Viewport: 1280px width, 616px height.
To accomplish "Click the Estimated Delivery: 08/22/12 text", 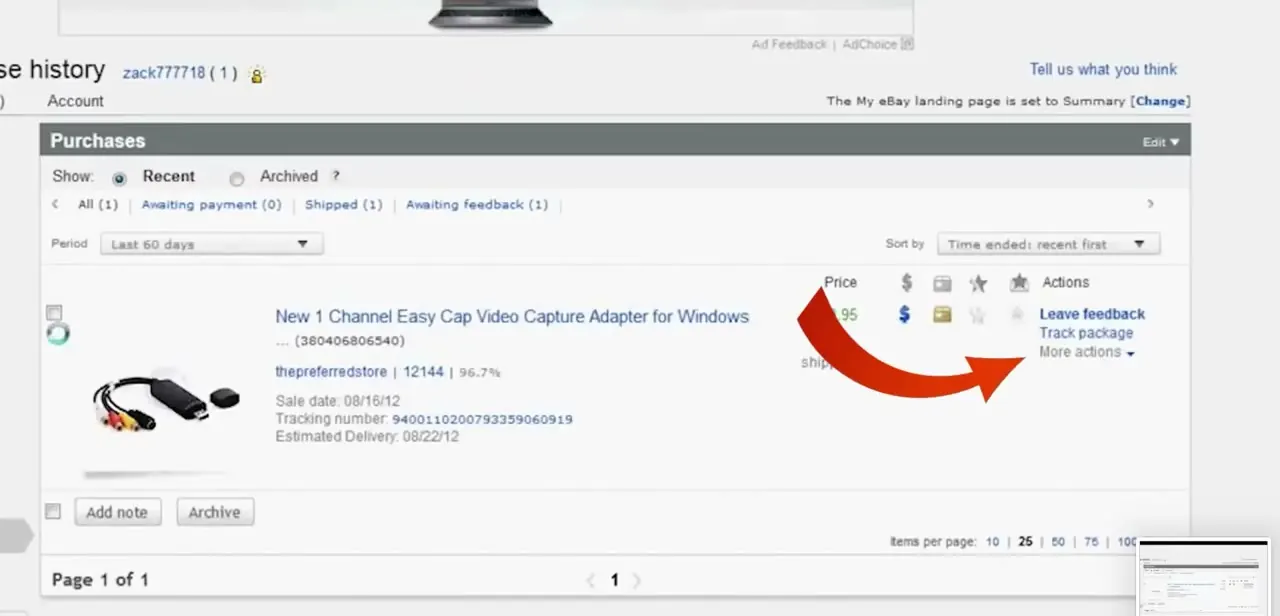I will (x=367, y=437).
